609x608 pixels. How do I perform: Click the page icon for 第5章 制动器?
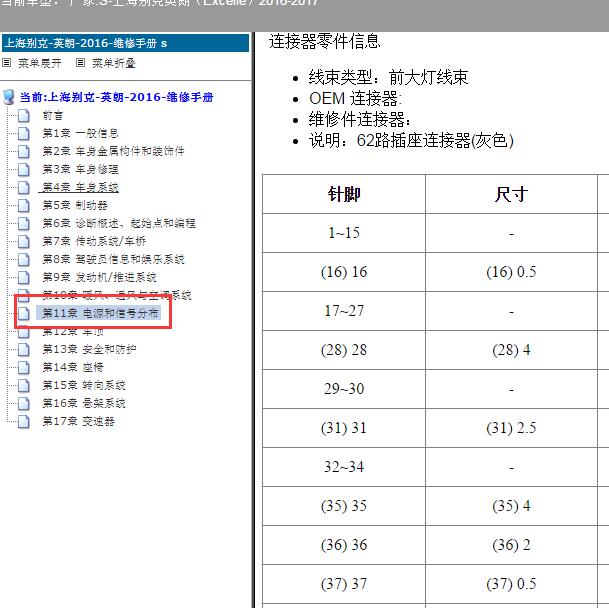coord(24,205)
